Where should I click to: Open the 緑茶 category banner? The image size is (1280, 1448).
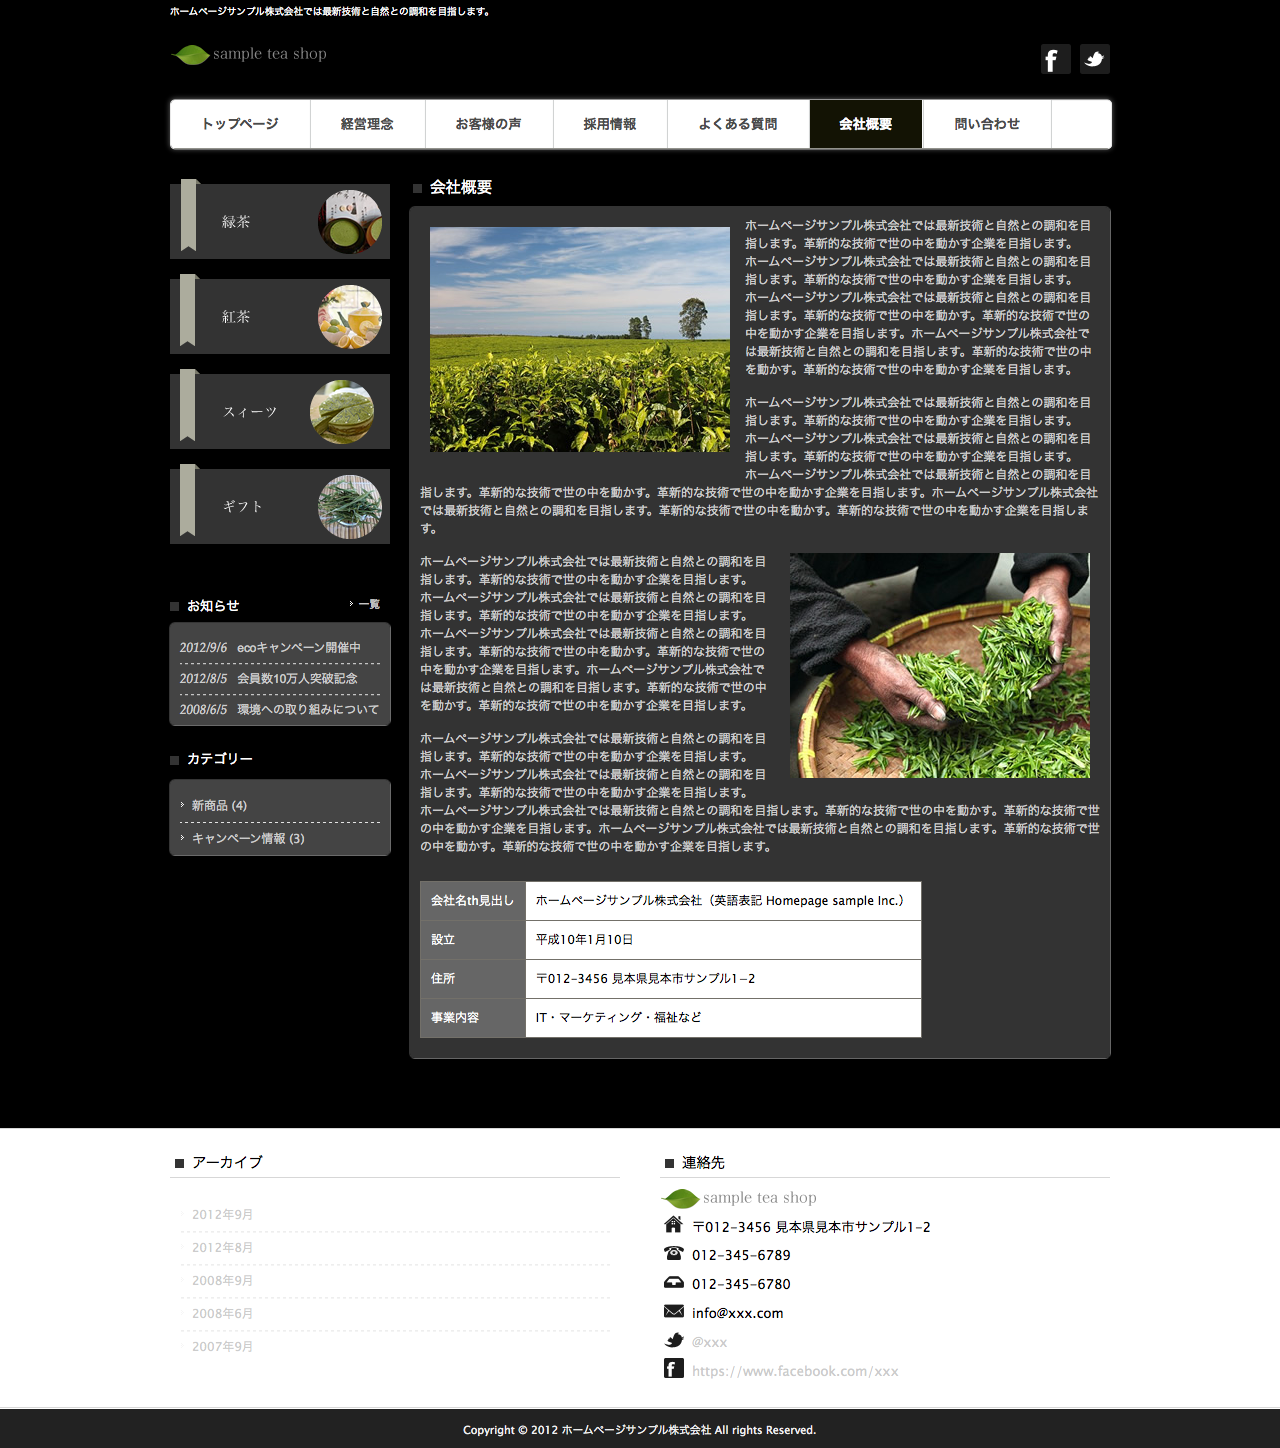pyautogui.click(x=280, y=222)
